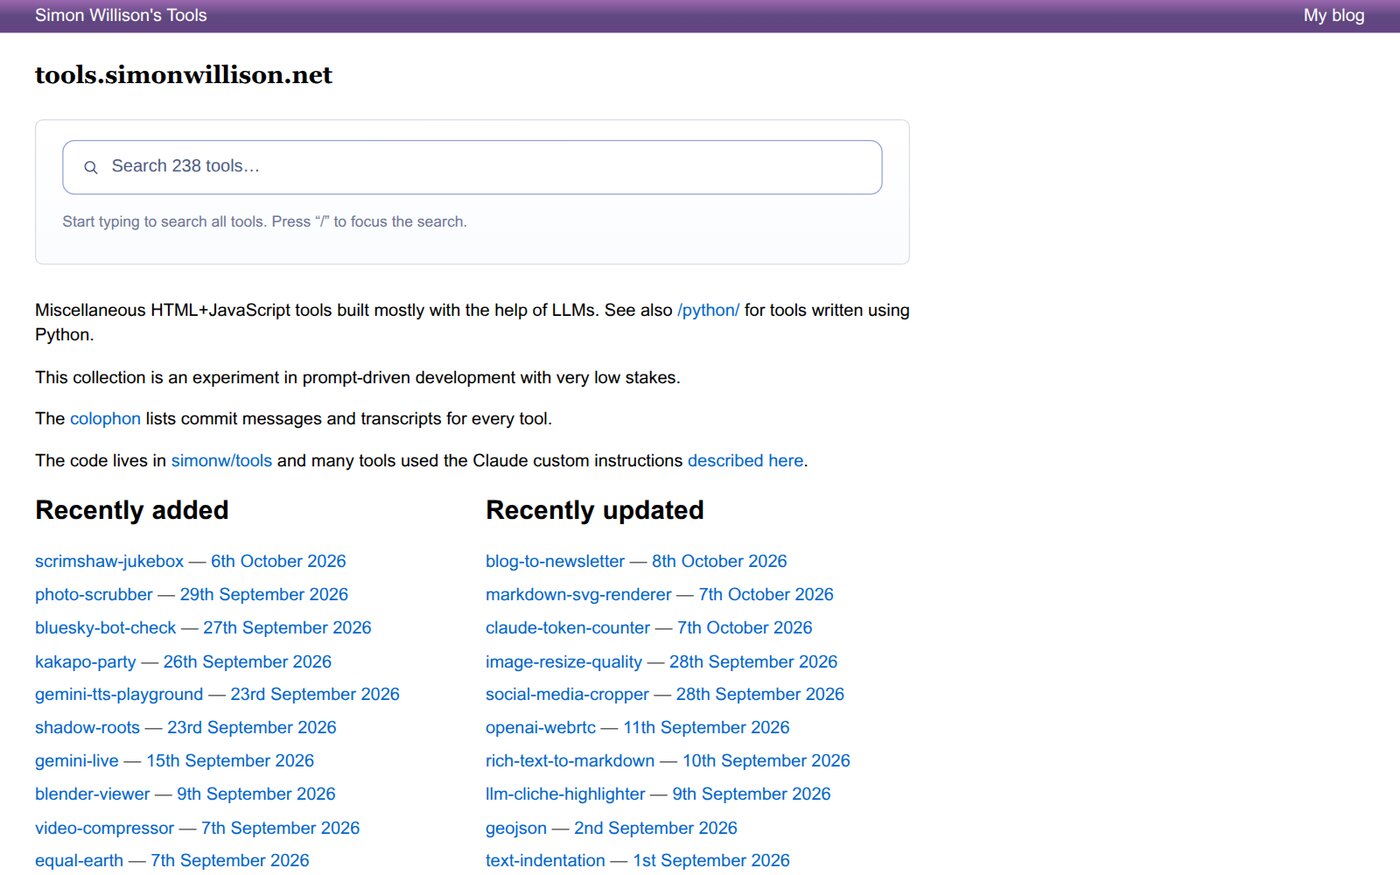
Task: Open the claude-token-counter tool
Action: pos(568,628)
